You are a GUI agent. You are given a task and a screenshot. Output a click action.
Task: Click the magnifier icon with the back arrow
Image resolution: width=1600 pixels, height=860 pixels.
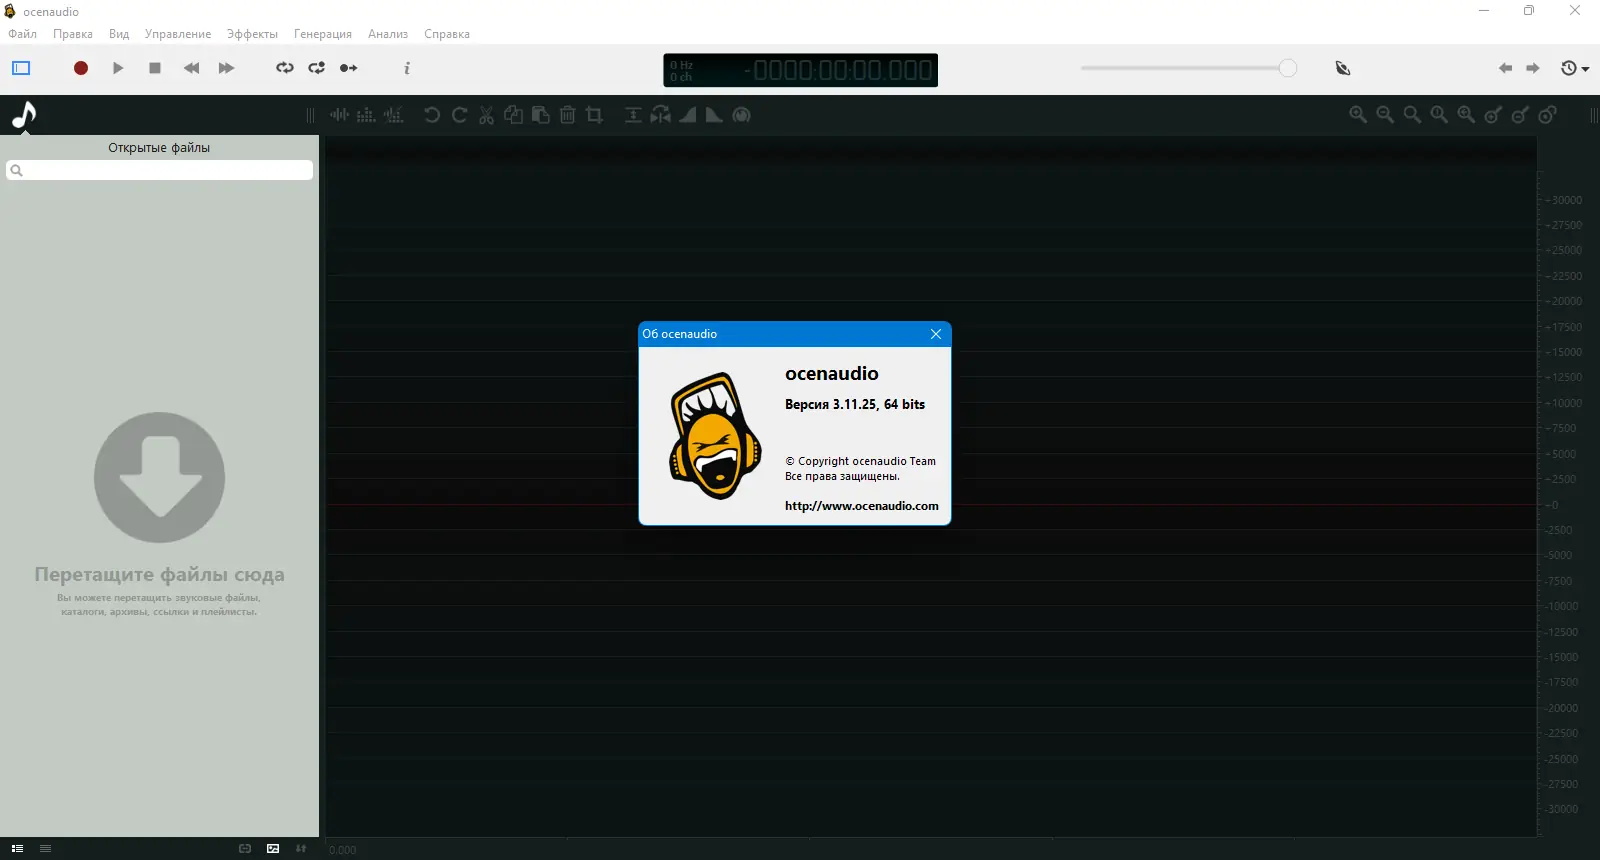click(x=1466, y=115)
